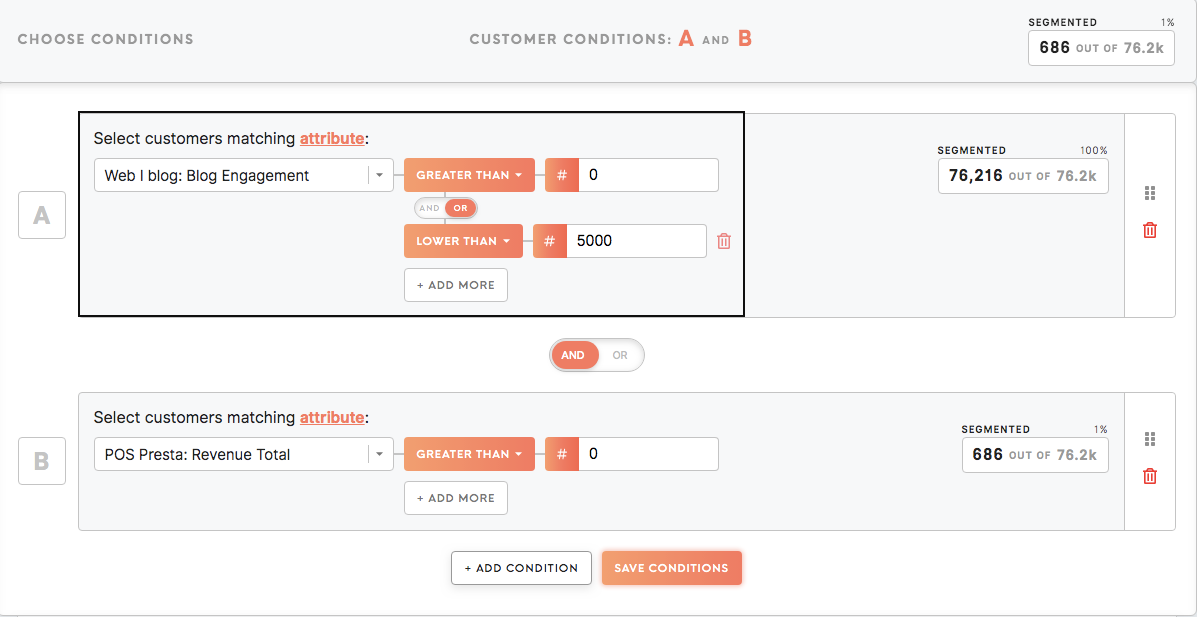
Task: Click the # icon in Revenue Total row
Action: [x=562, y=454]
